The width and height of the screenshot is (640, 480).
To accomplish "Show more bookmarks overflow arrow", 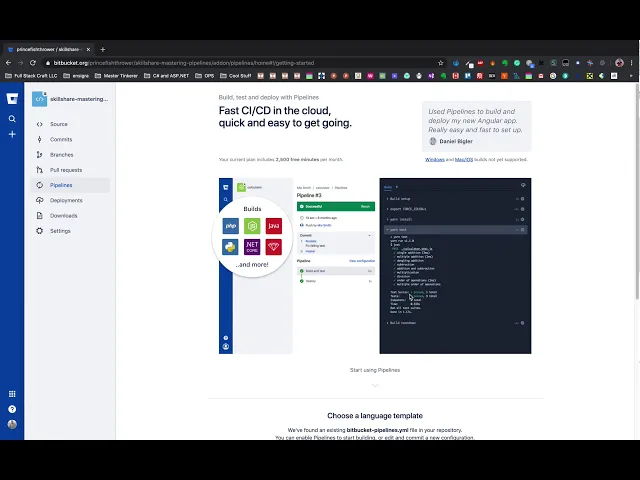I will click(x=631, y=76).
